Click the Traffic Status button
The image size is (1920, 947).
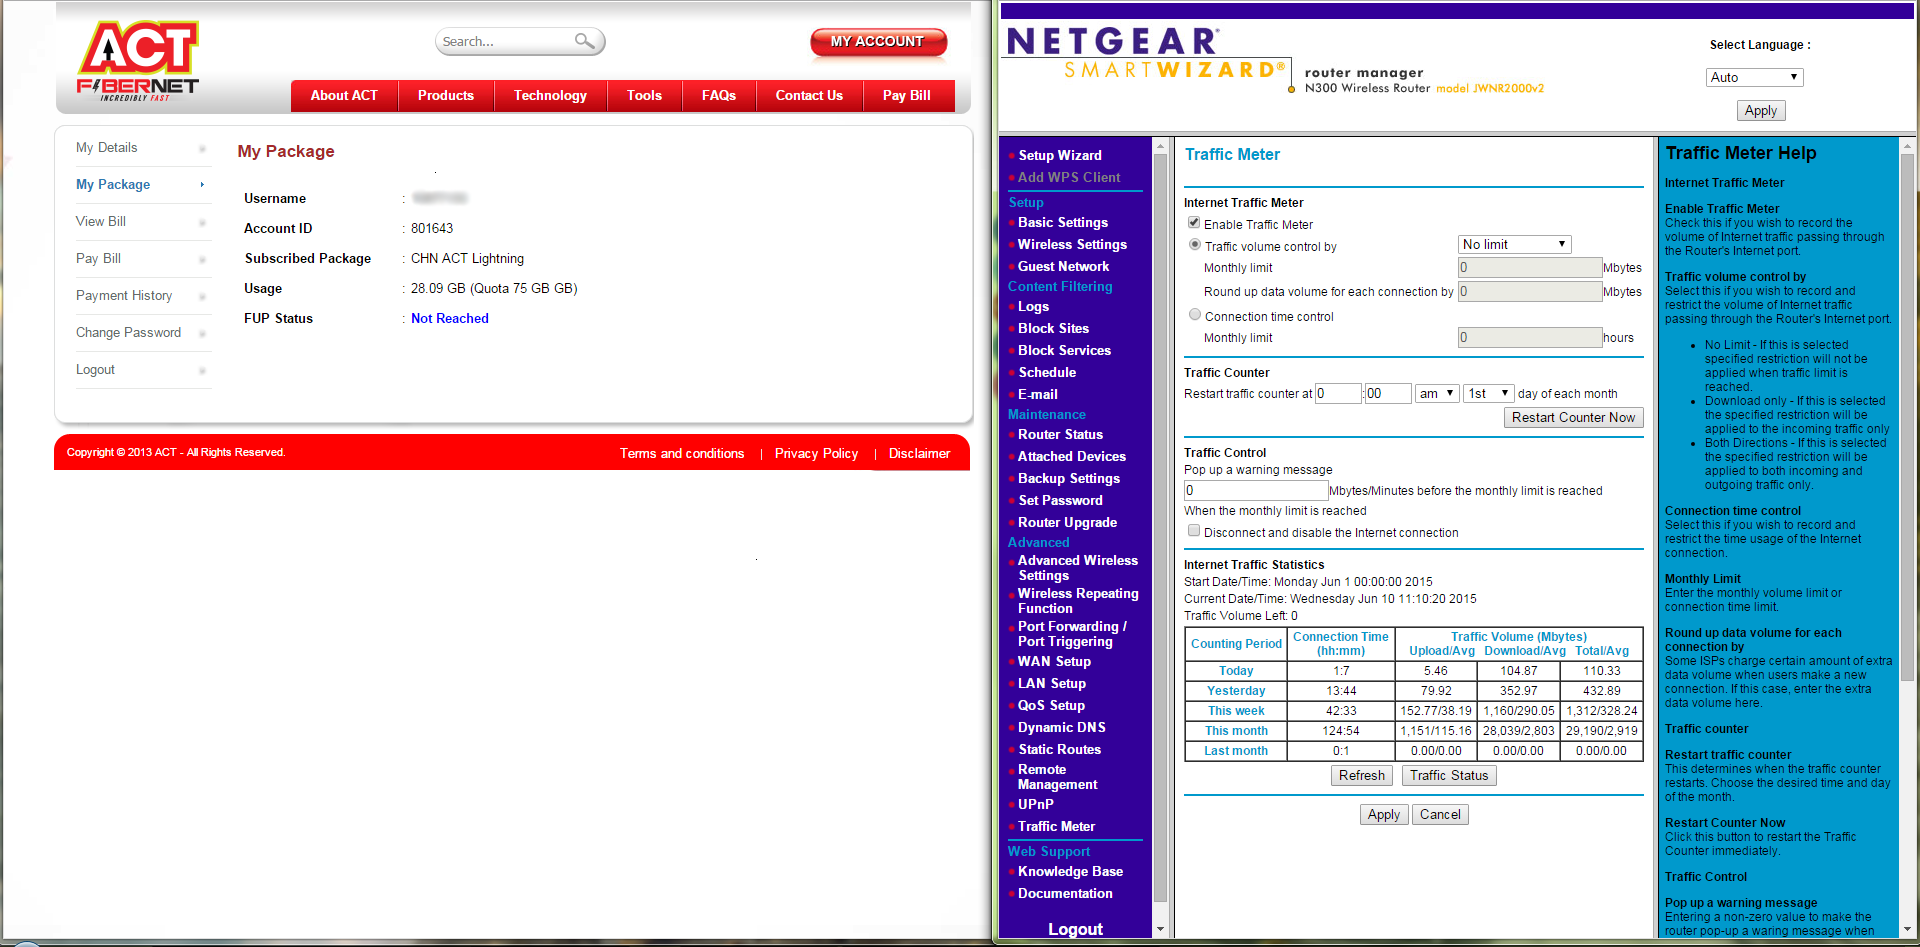(1448, 776)
